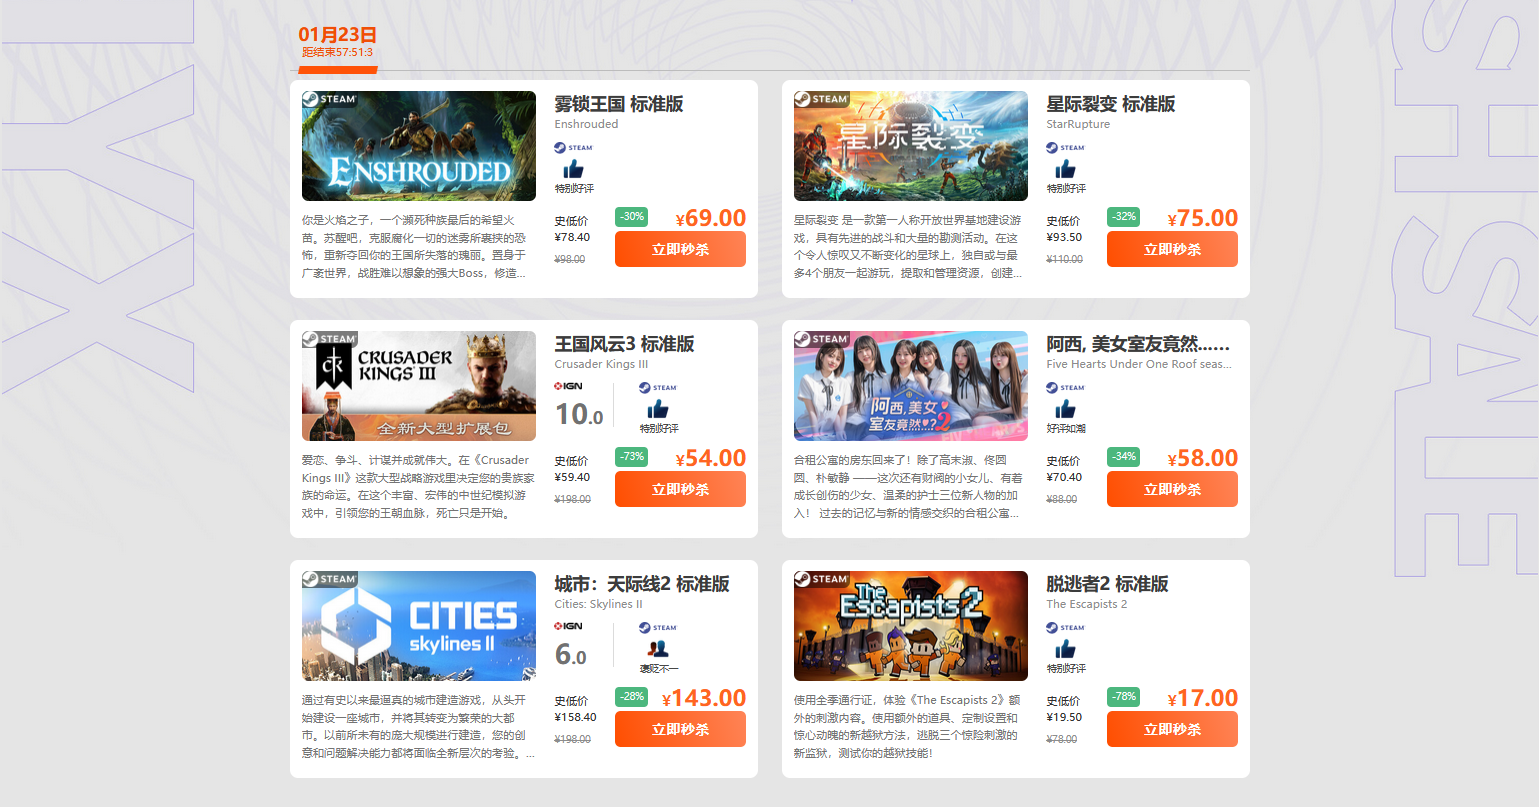Open the Enshrouded game cover image
Image resolution: width=1539 pixels, height=807 pixels.
click(x=419, y=146)
